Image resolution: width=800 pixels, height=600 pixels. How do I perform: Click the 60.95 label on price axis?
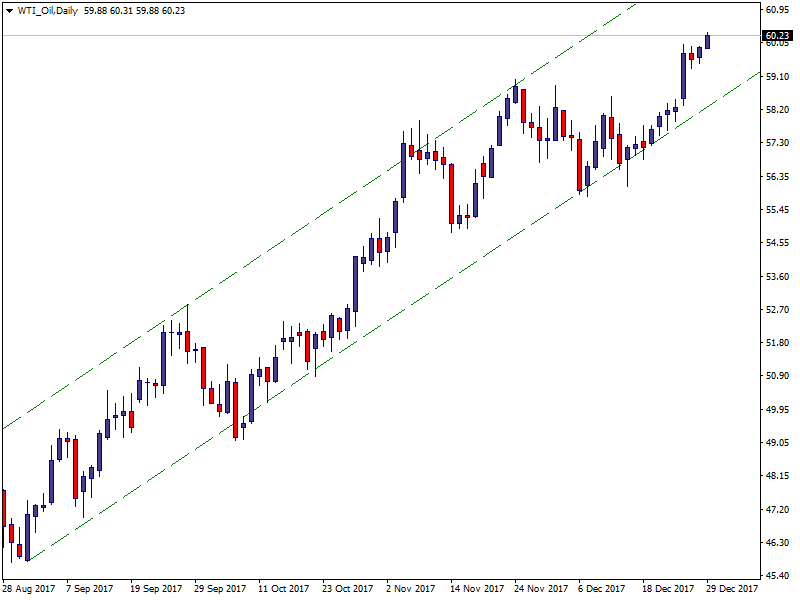[777, 10]
